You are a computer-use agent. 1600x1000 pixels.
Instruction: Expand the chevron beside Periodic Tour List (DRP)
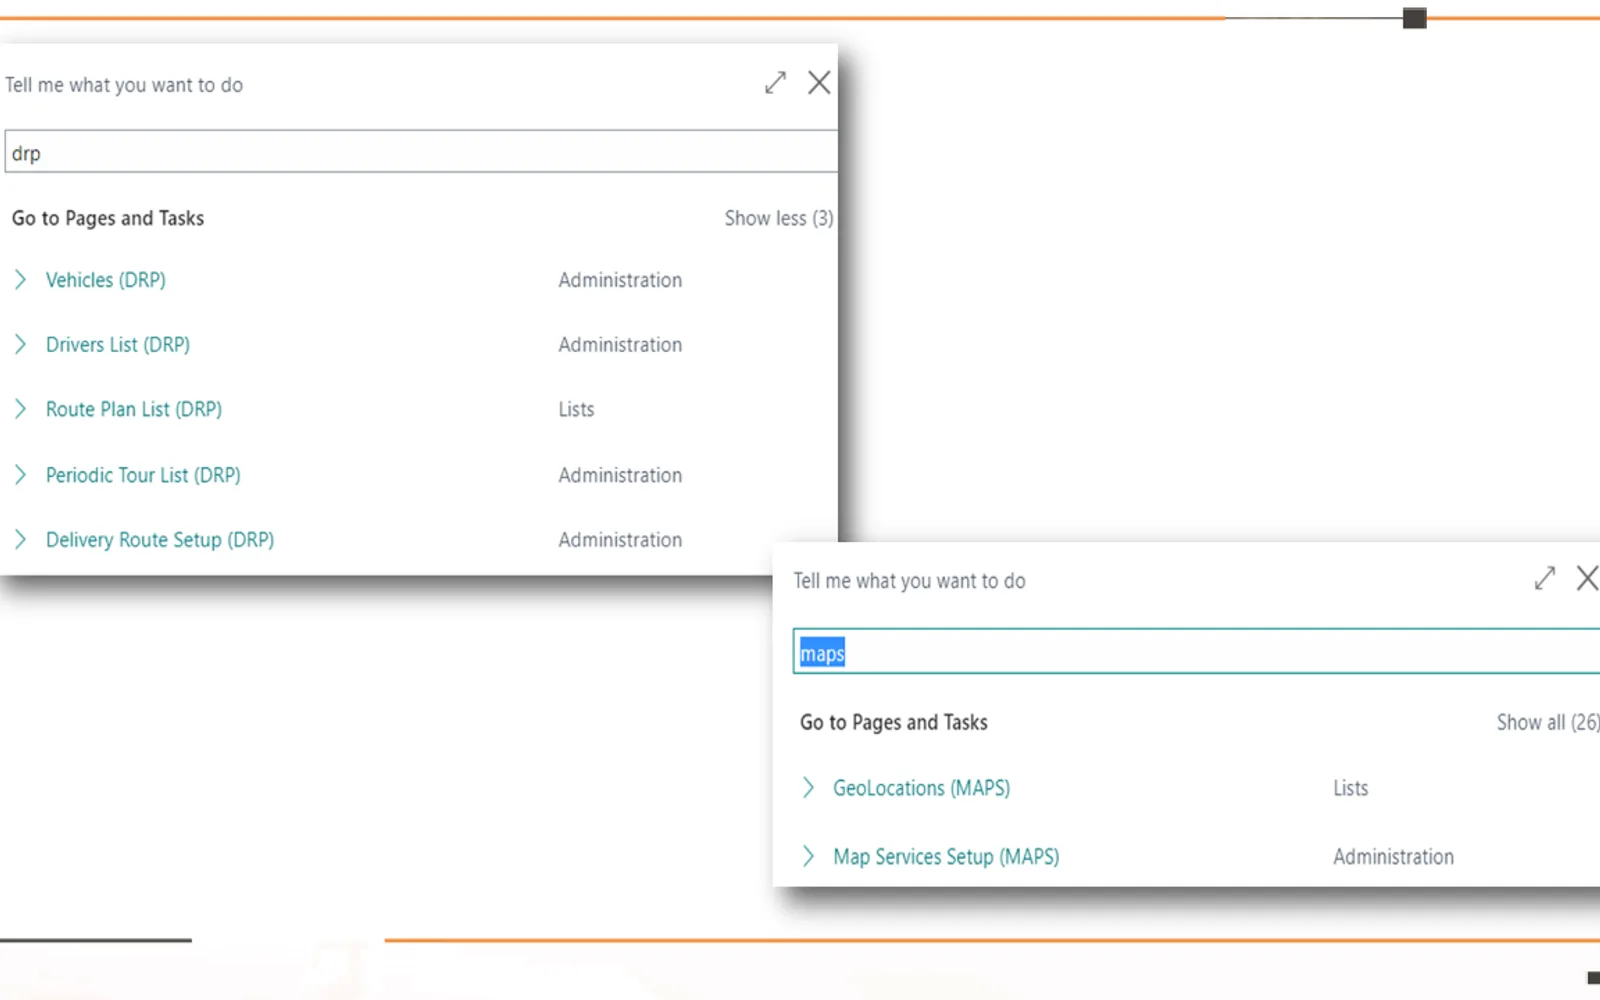coord(20,475)
